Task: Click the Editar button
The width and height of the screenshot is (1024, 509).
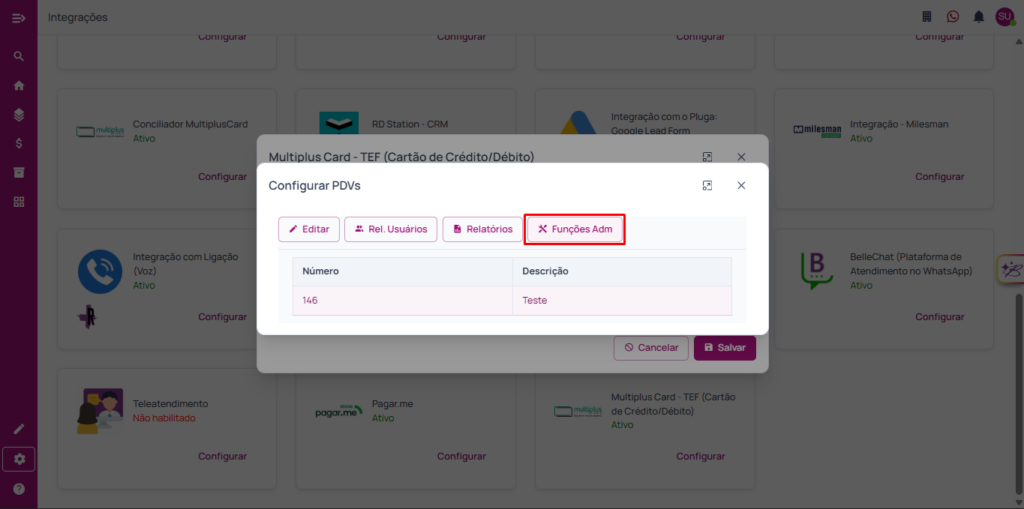Action: [309, 229]
